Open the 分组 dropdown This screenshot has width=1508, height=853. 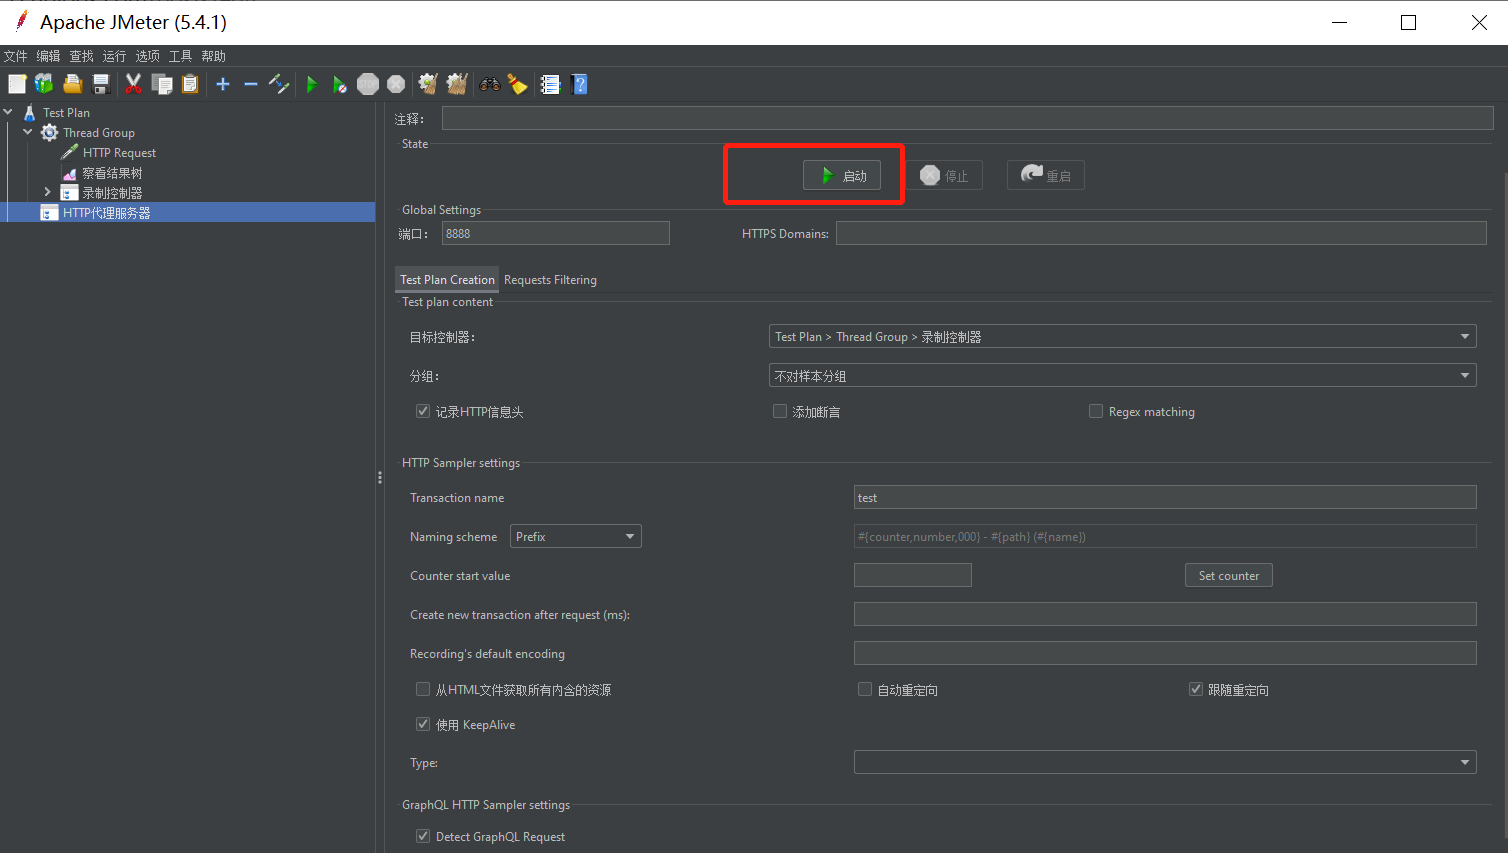tap(1123, 375)
